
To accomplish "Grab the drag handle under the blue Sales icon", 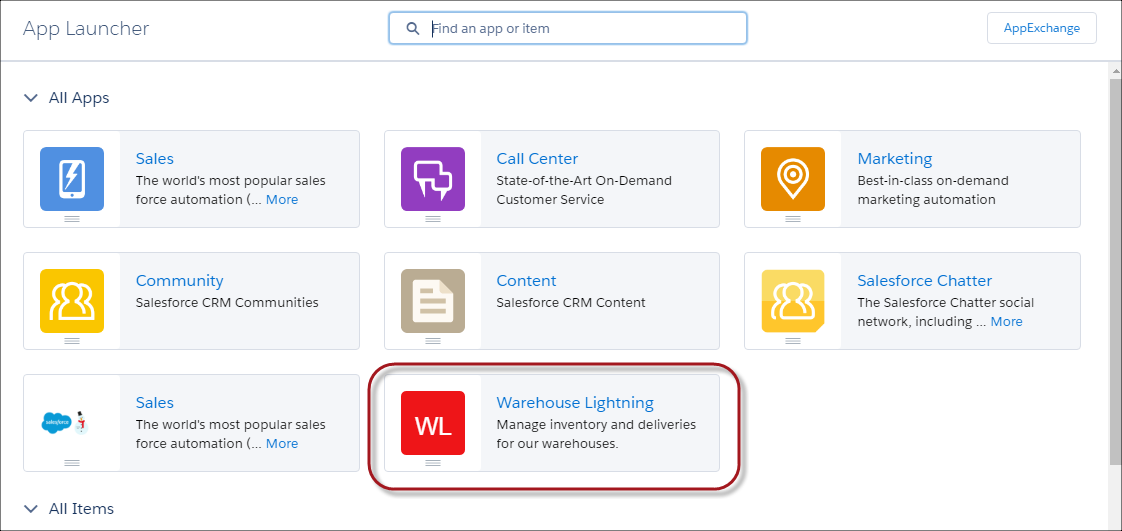I will 72,218.
